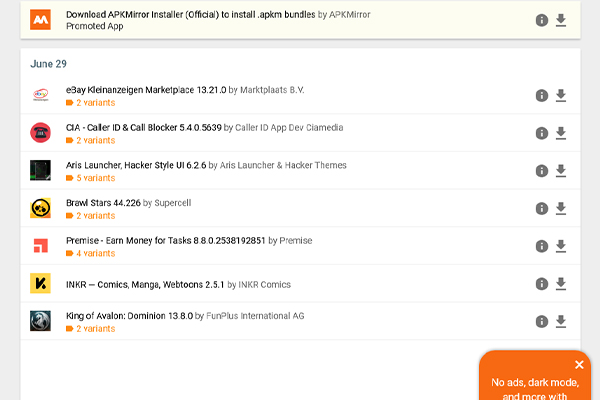Click the June 29 date heading
Screen dimensions: 600x400
point(48,64)
